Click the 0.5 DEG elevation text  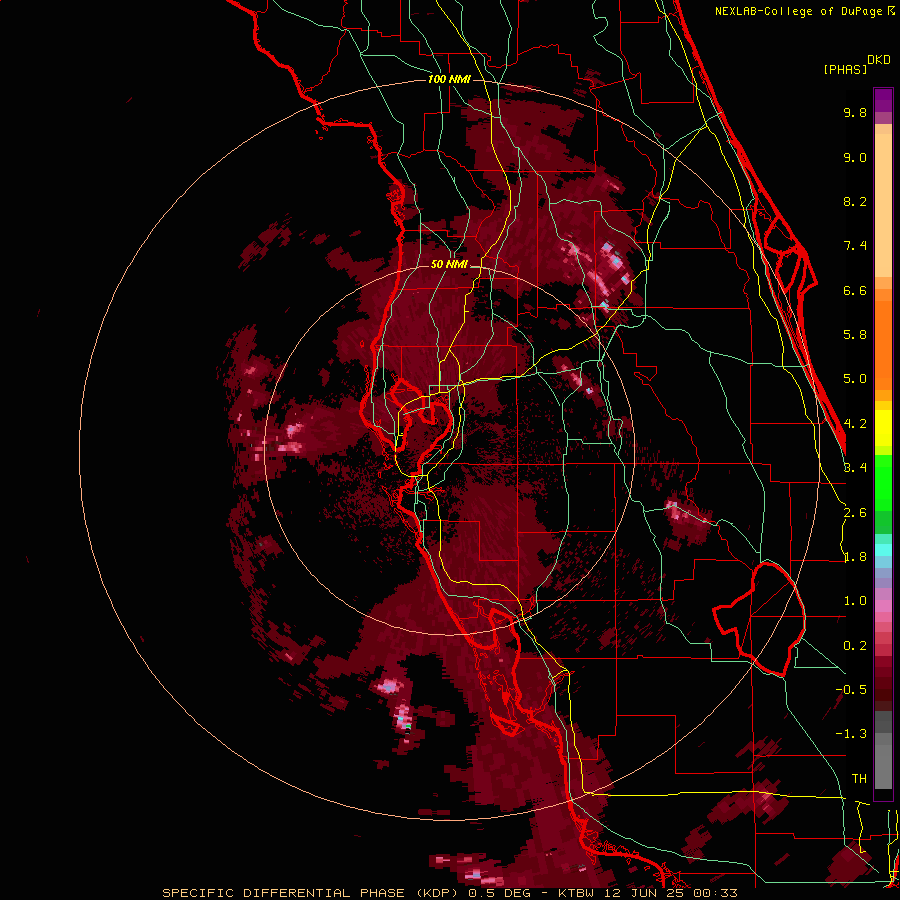[499, 893]
